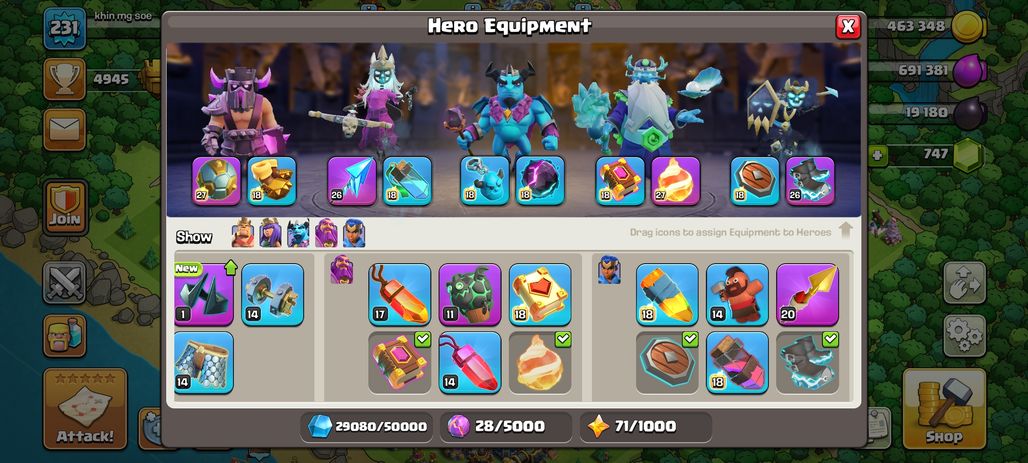
Task: Unequip the checked Eternal Tome book
Action: [x=399, y=362]
